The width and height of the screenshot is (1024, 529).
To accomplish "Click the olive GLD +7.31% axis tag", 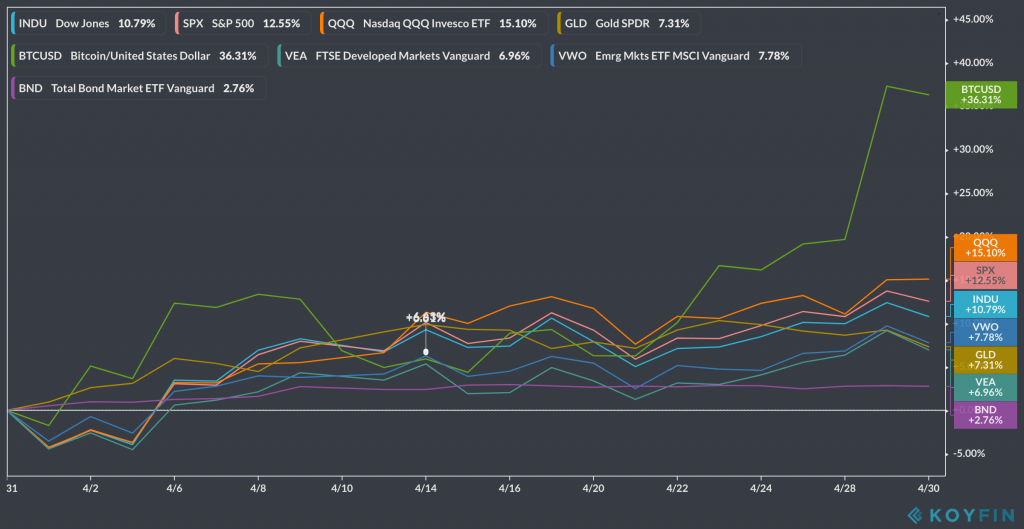I will tap(985, 360).
